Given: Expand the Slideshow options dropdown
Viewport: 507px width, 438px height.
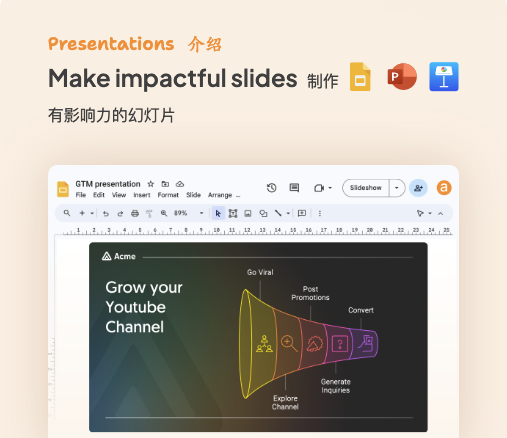Looking at the screenshot, I should [397, 188].
